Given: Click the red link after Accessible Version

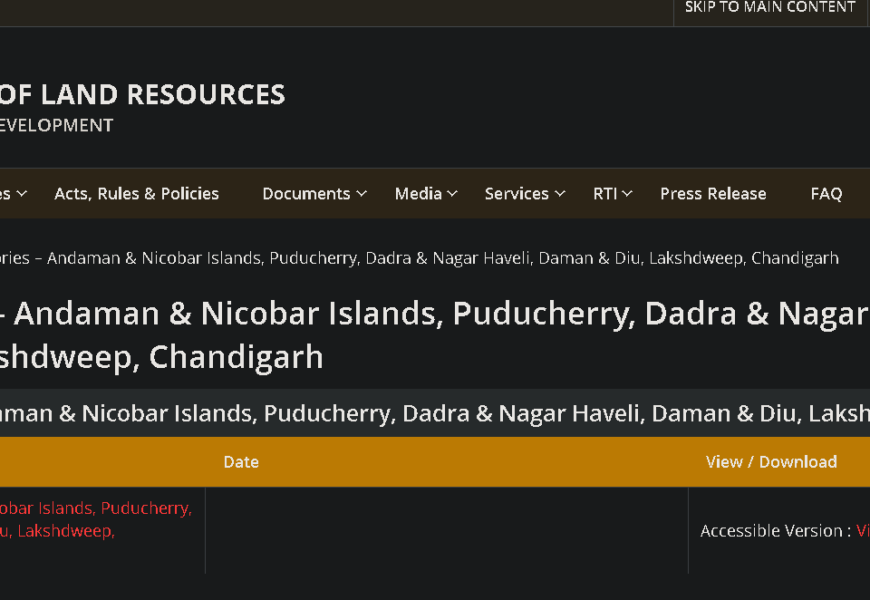Looking at the screenshot, I should 862,531.
